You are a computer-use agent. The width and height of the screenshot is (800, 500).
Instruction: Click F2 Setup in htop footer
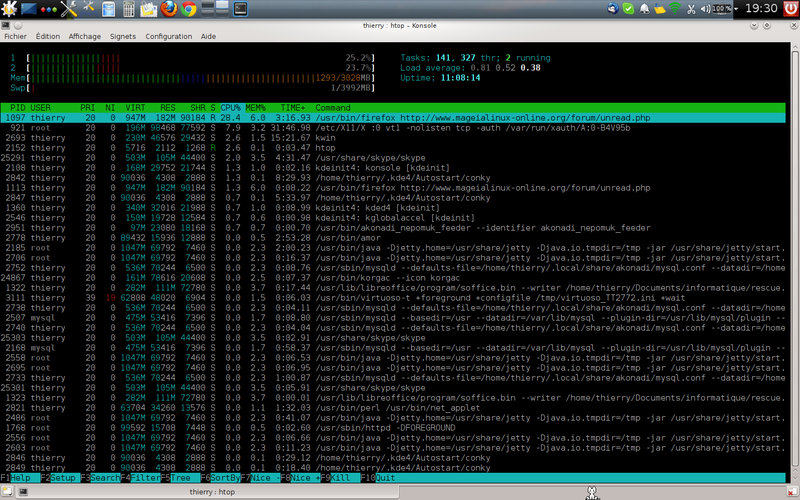(x=58, y=478)
